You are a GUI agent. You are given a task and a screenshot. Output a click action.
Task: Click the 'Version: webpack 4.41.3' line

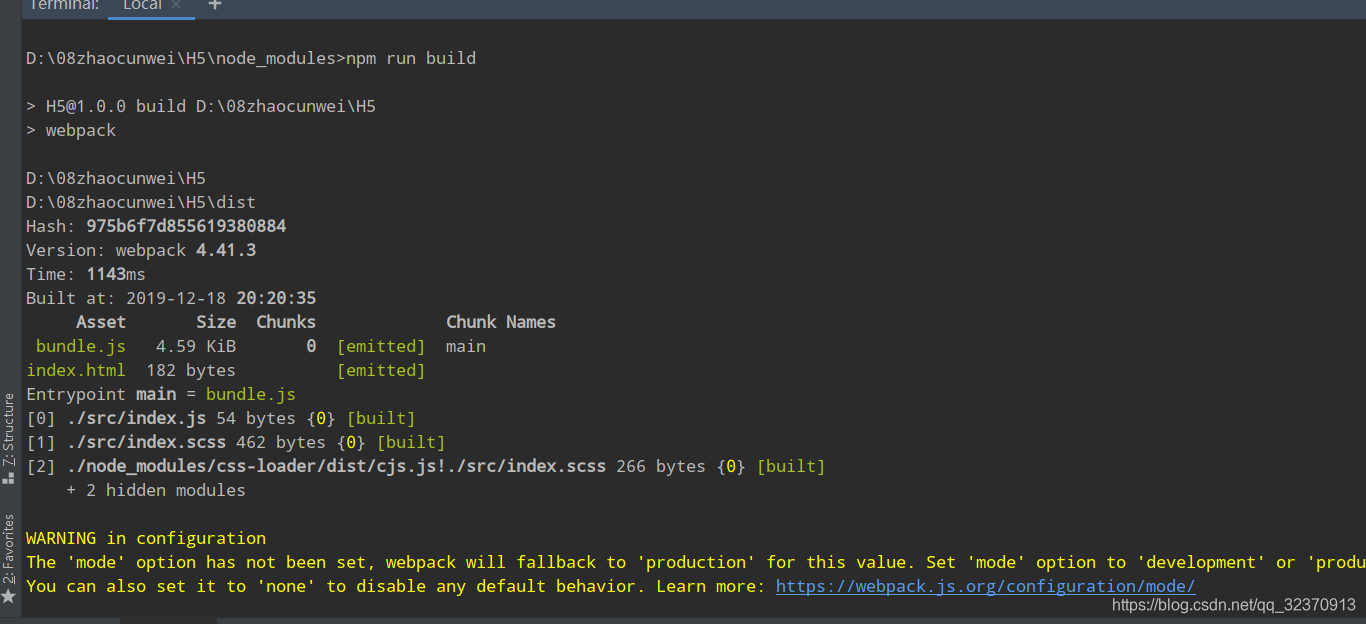[141, 251]
